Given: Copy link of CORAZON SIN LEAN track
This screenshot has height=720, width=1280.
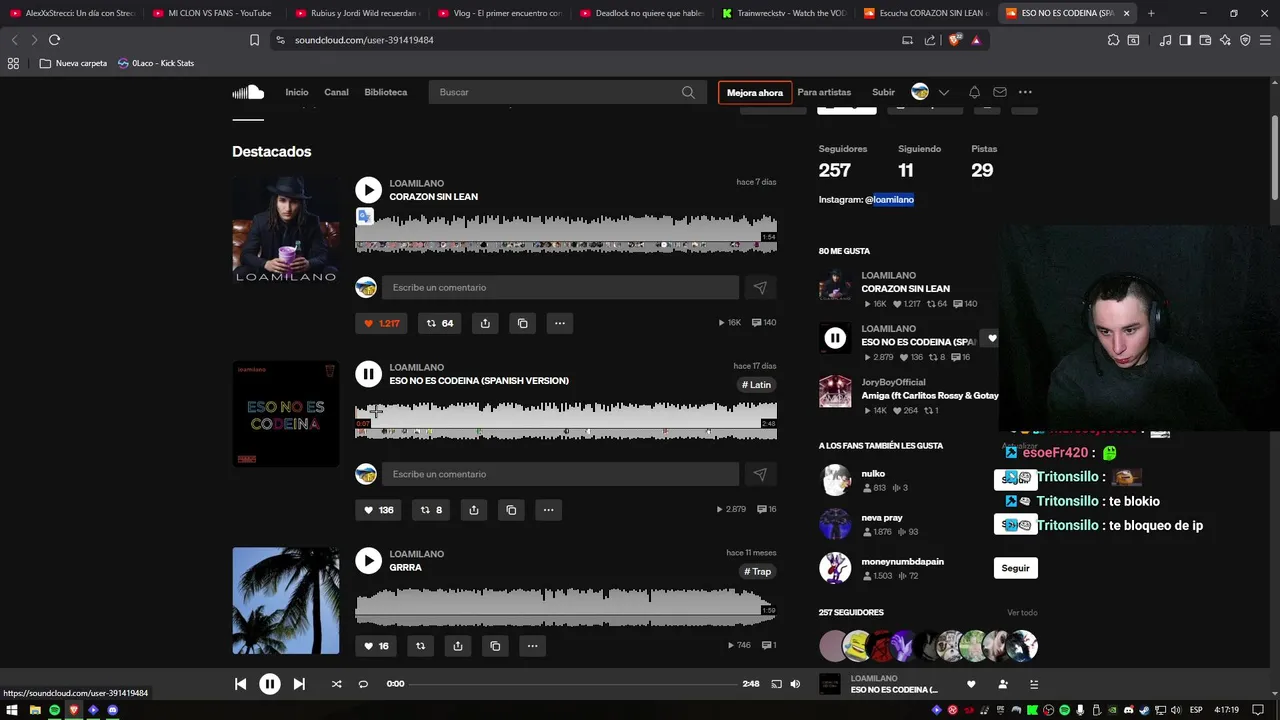Looking at the screenshot, I should coord(522,323).
